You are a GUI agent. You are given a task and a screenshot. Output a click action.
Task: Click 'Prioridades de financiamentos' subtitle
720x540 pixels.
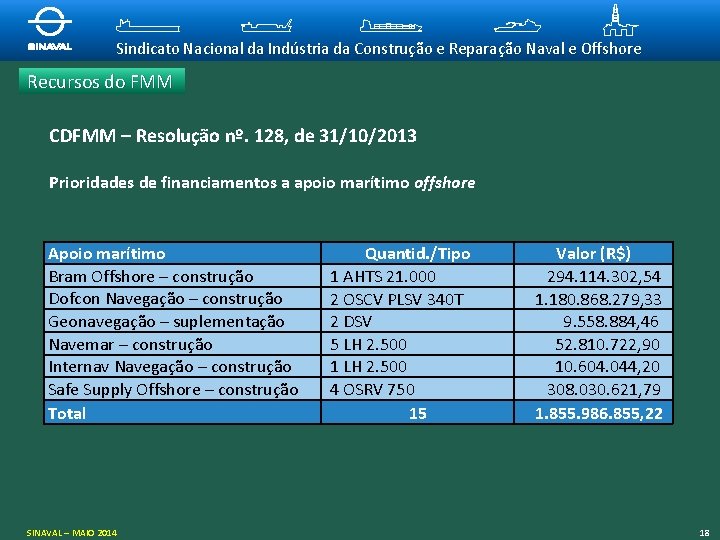point(262,183)
